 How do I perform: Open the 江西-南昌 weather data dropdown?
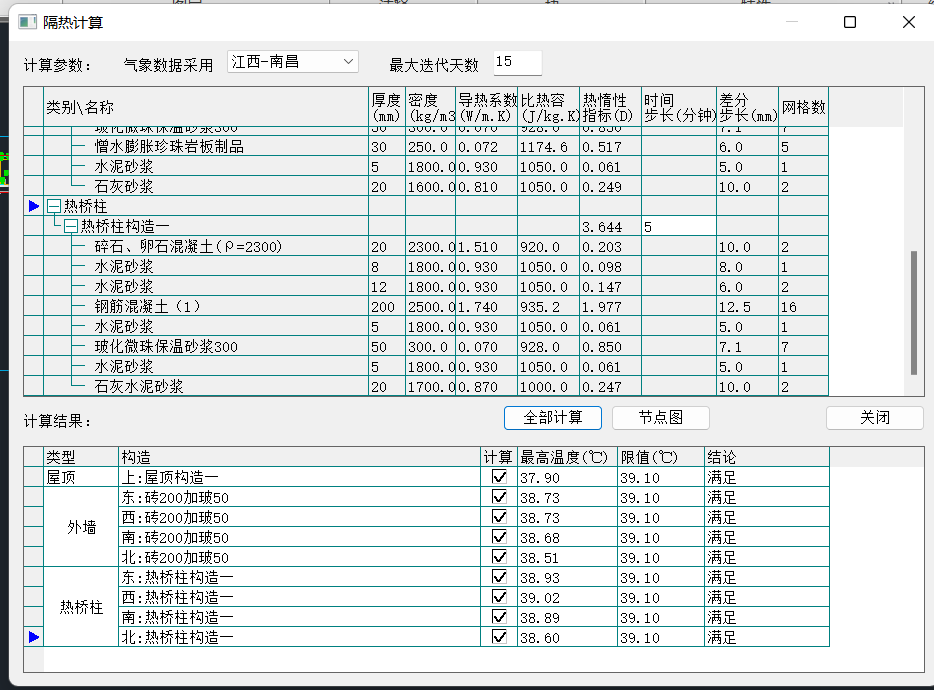pyautogui.click(x=348, y=62)
